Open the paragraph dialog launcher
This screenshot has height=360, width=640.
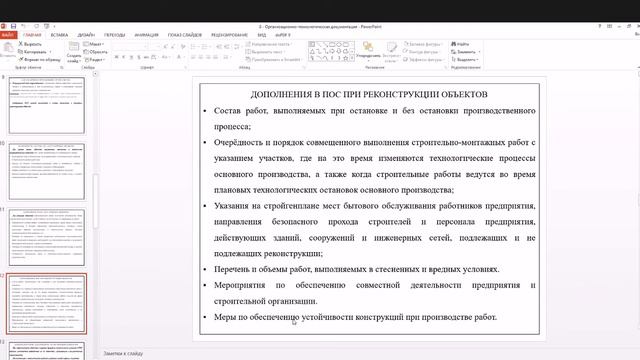point(304,68)
